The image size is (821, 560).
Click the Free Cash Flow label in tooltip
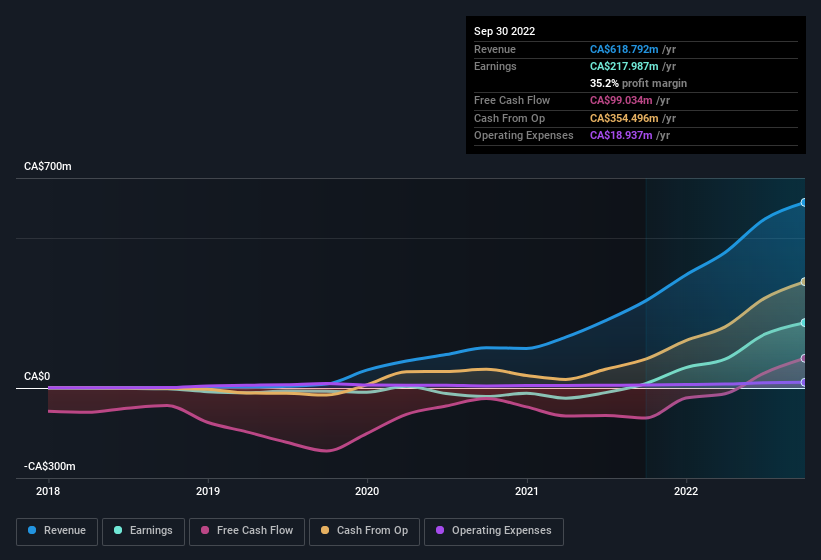(x=512, y=100)
